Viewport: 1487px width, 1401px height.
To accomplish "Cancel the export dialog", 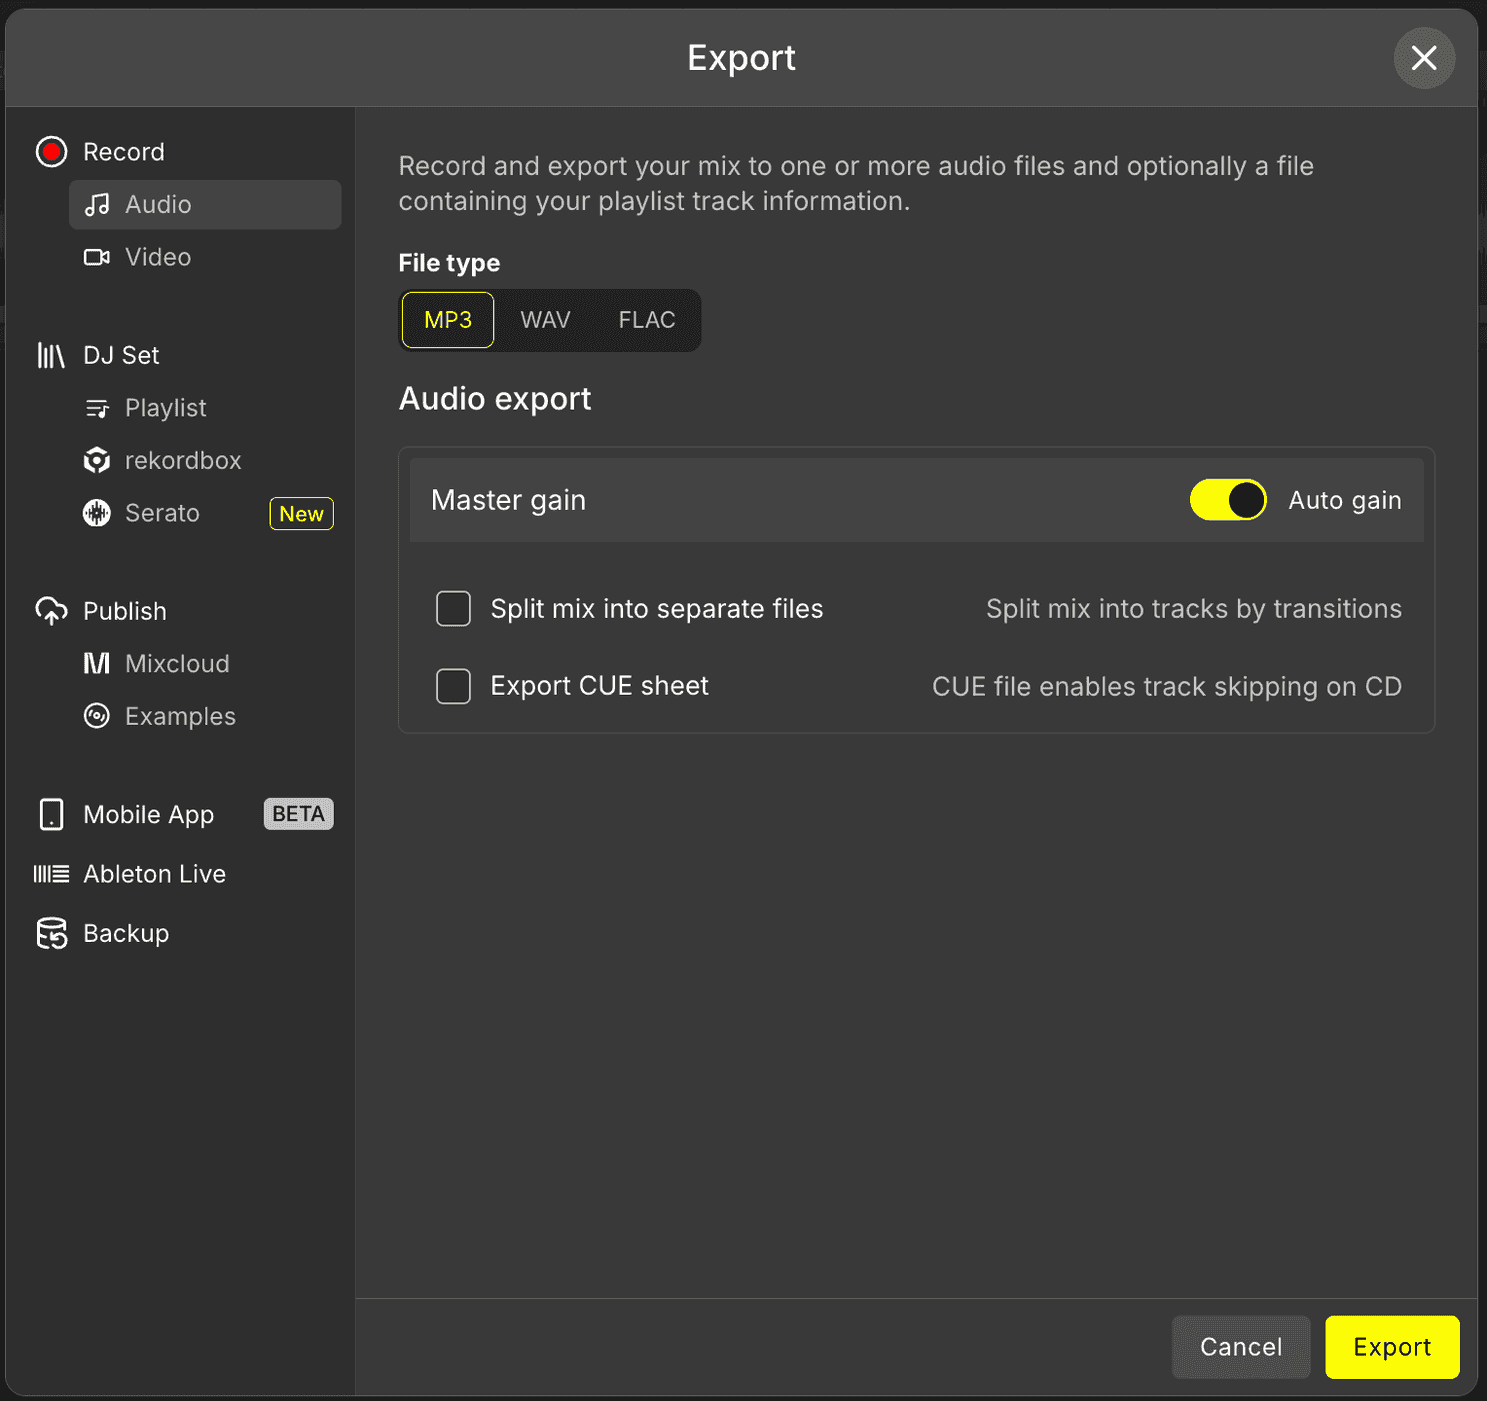I will pyautogui.click(x=1241, y=1347).
